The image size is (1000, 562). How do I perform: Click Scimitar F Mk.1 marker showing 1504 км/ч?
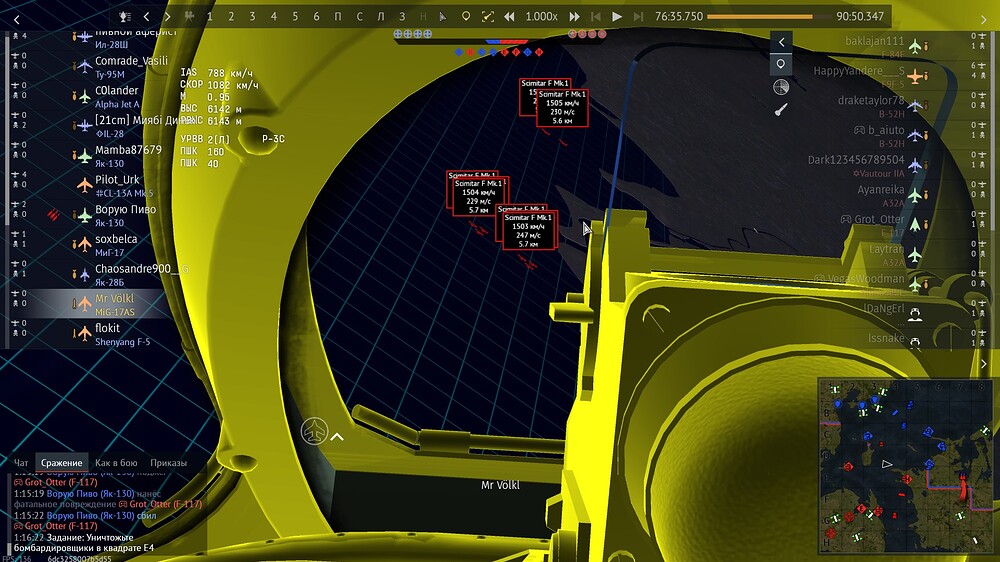(480, 196)
